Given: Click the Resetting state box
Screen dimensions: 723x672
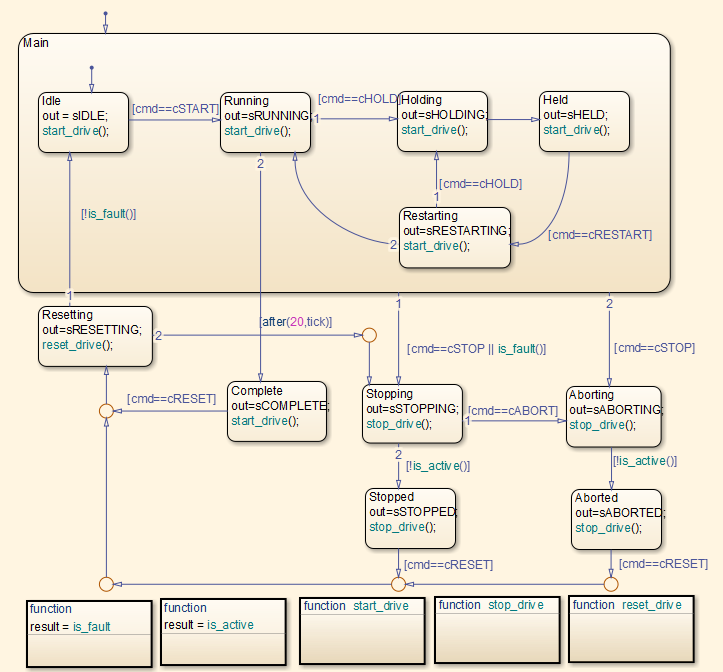Looking at the screenshot, I should pyautogui.click(x=96, y=335).
